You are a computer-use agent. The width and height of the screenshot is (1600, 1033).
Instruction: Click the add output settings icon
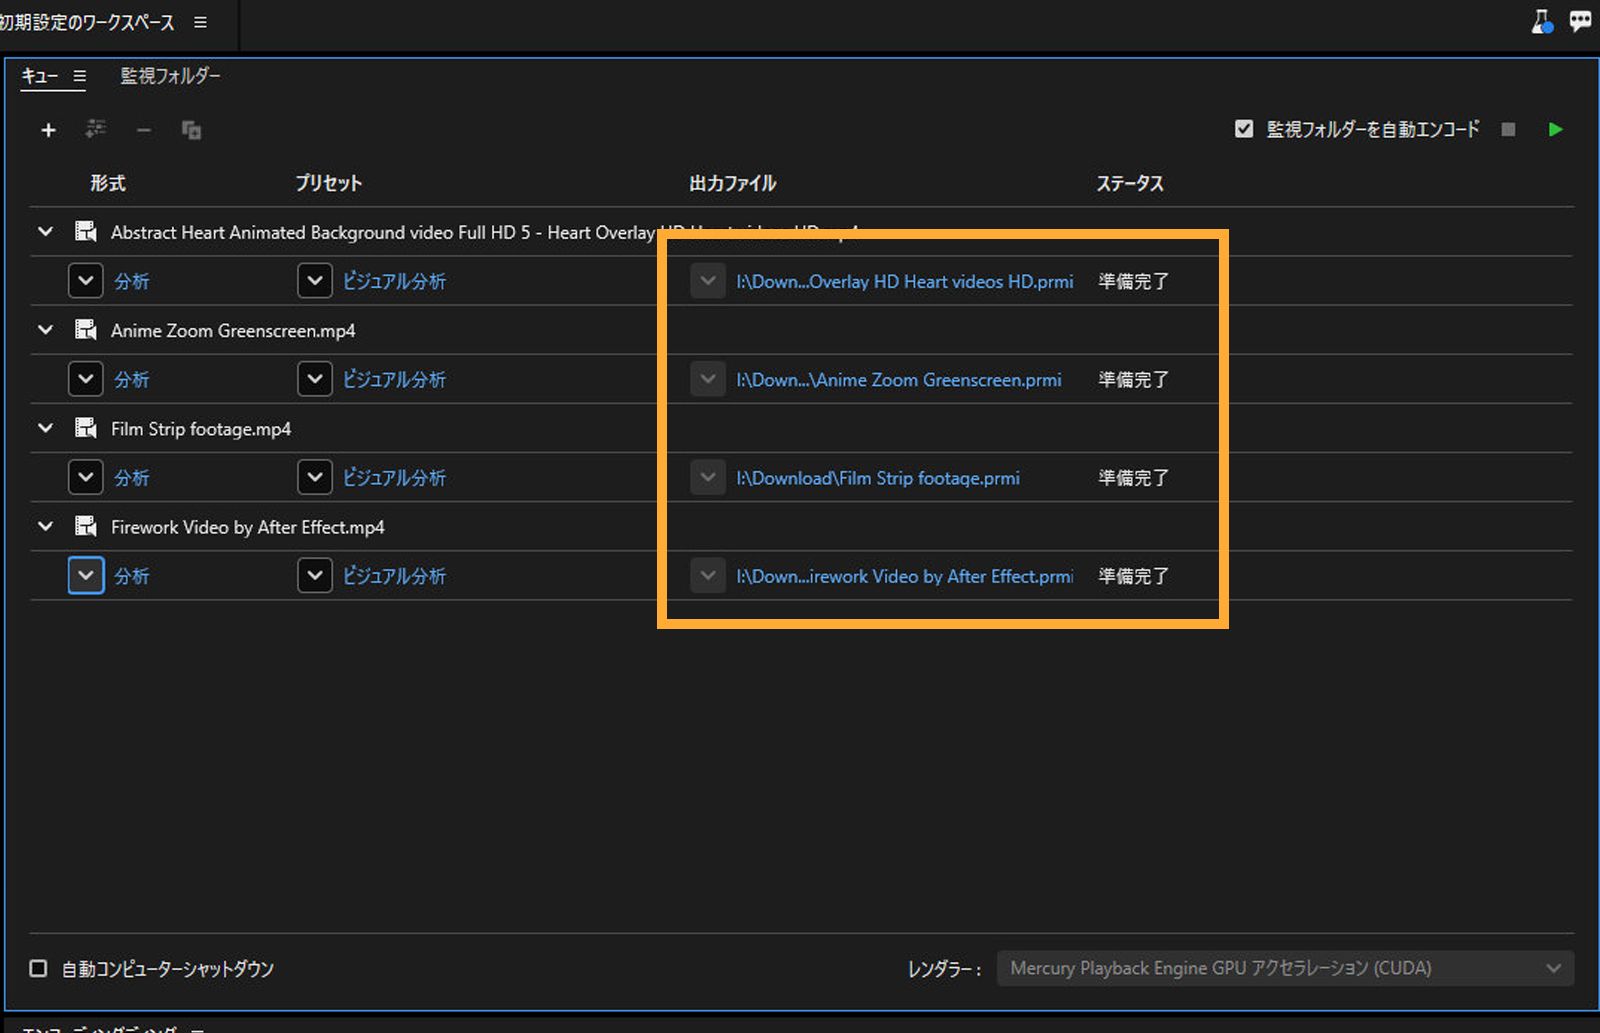(96, 129)
